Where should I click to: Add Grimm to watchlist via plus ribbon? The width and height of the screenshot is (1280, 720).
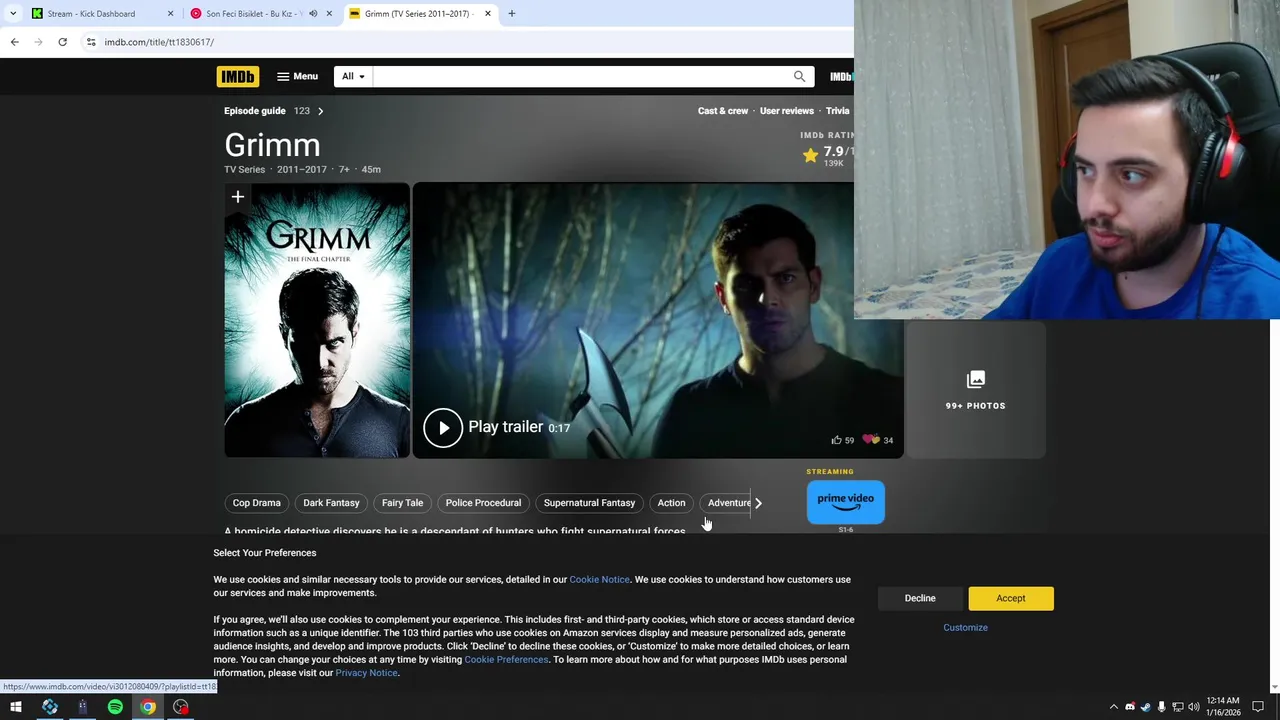[238, 197]
